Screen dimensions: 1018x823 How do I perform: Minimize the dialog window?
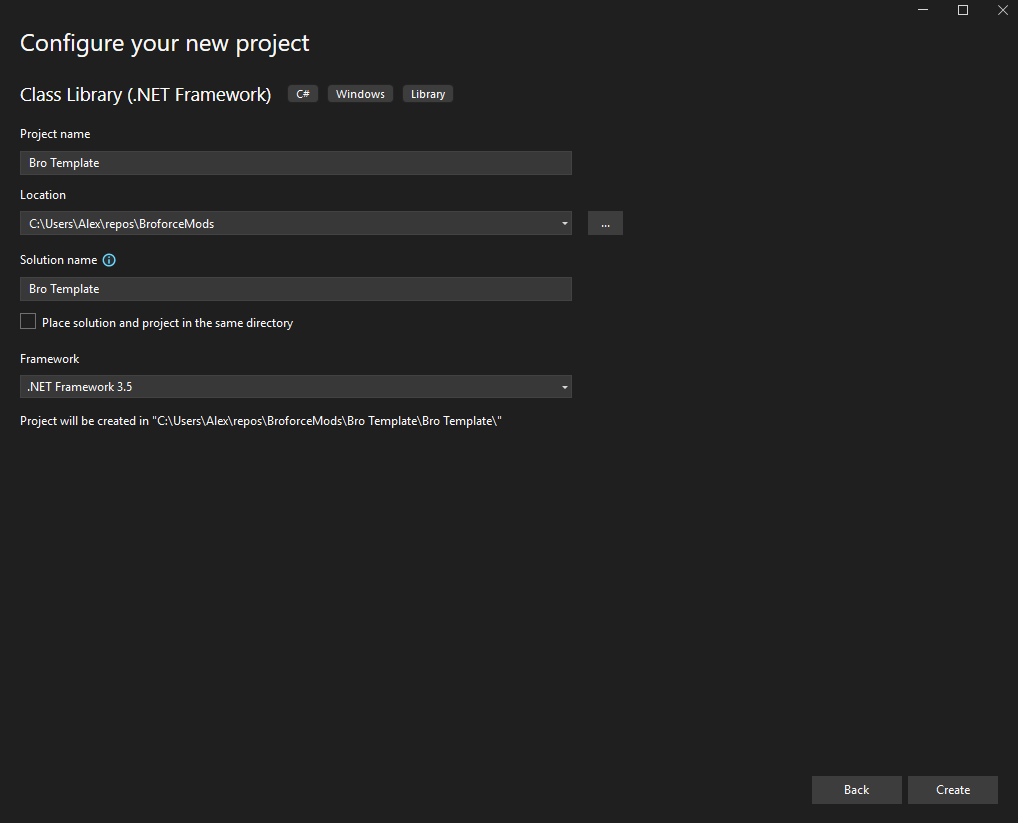[923, 10]
